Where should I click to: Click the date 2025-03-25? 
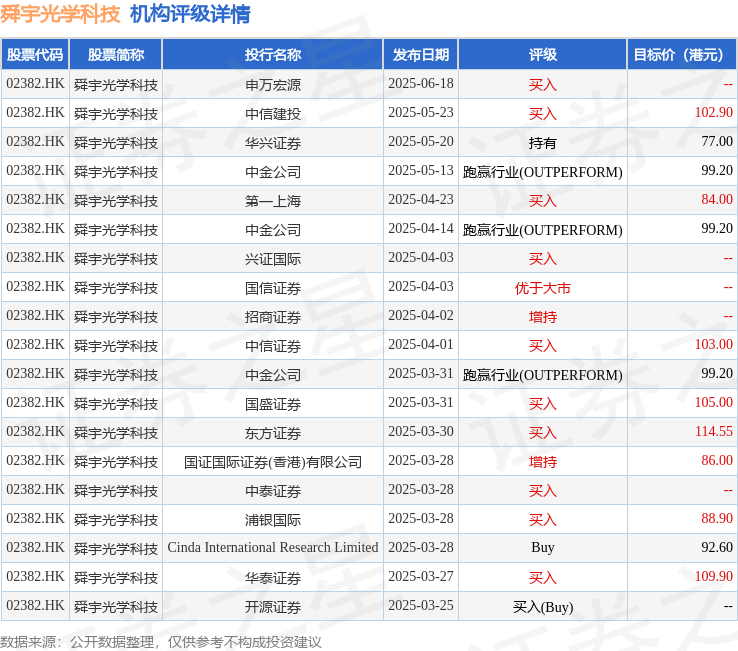421,605
